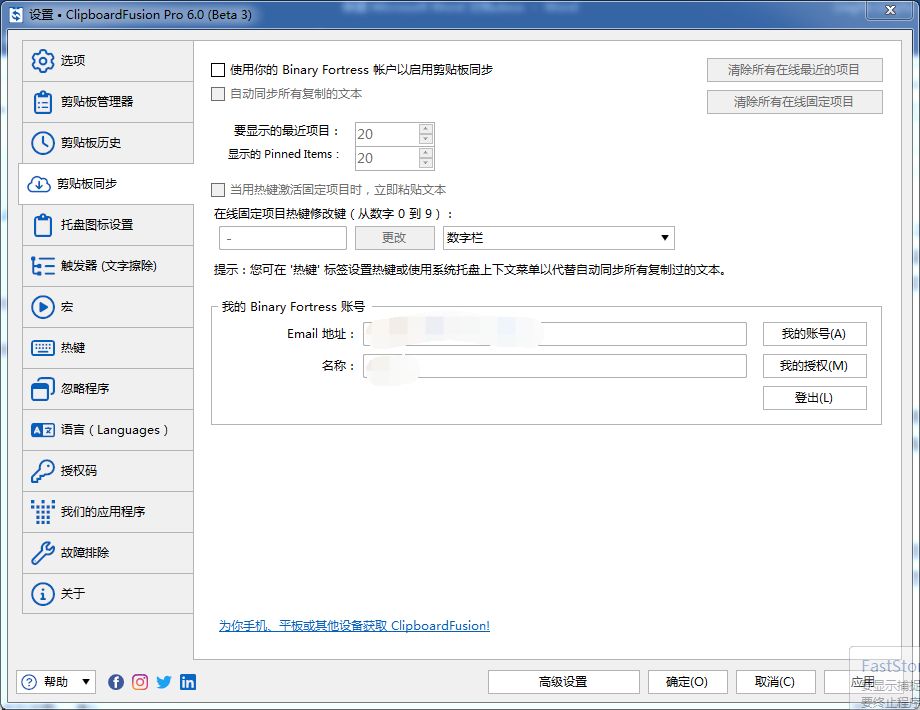Open the 关于 tab
This screenshot has width=920, height=710.
pyautogui.click(x=108, y=594)
